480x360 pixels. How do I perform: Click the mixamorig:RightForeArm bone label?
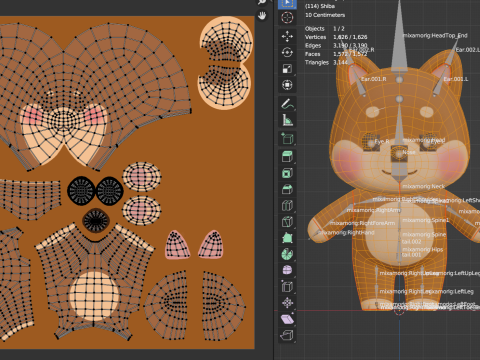coord(362,223)
